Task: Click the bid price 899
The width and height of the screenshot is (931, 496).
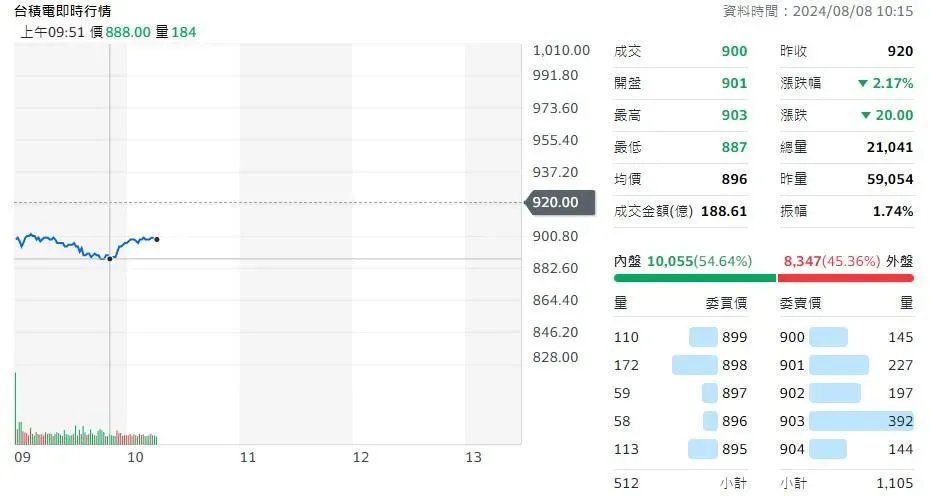Action: pos(734,337)
